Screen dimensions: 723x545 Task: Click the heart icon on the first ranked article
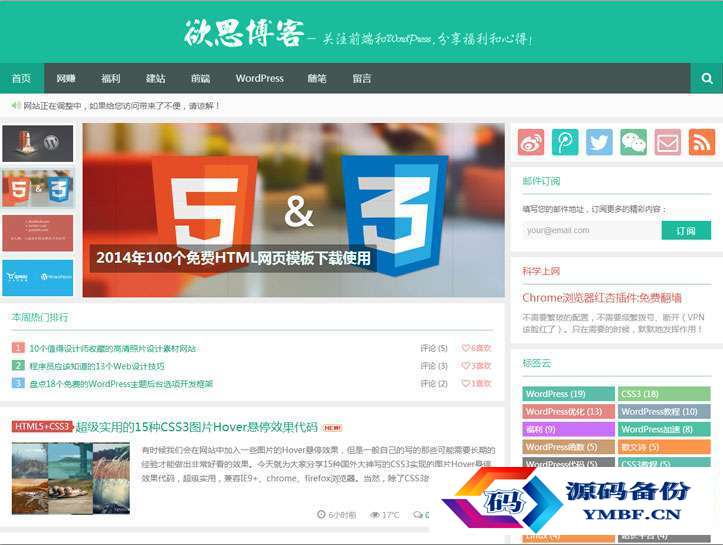[465, 348]
